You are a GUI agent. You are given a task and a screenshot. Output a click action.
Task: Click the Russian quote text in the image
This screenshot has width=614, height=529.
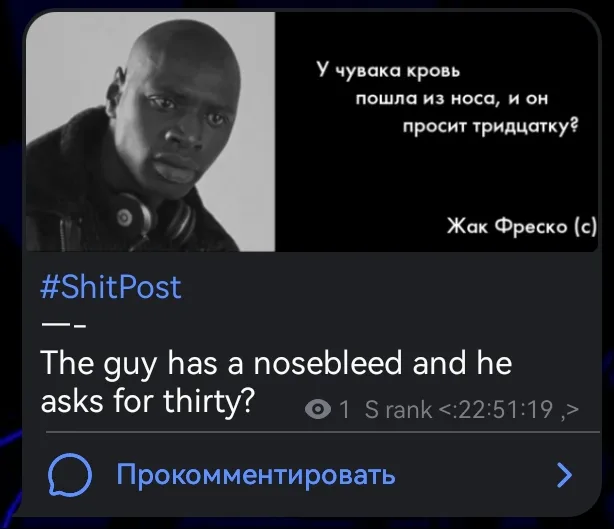coord(447,98)
